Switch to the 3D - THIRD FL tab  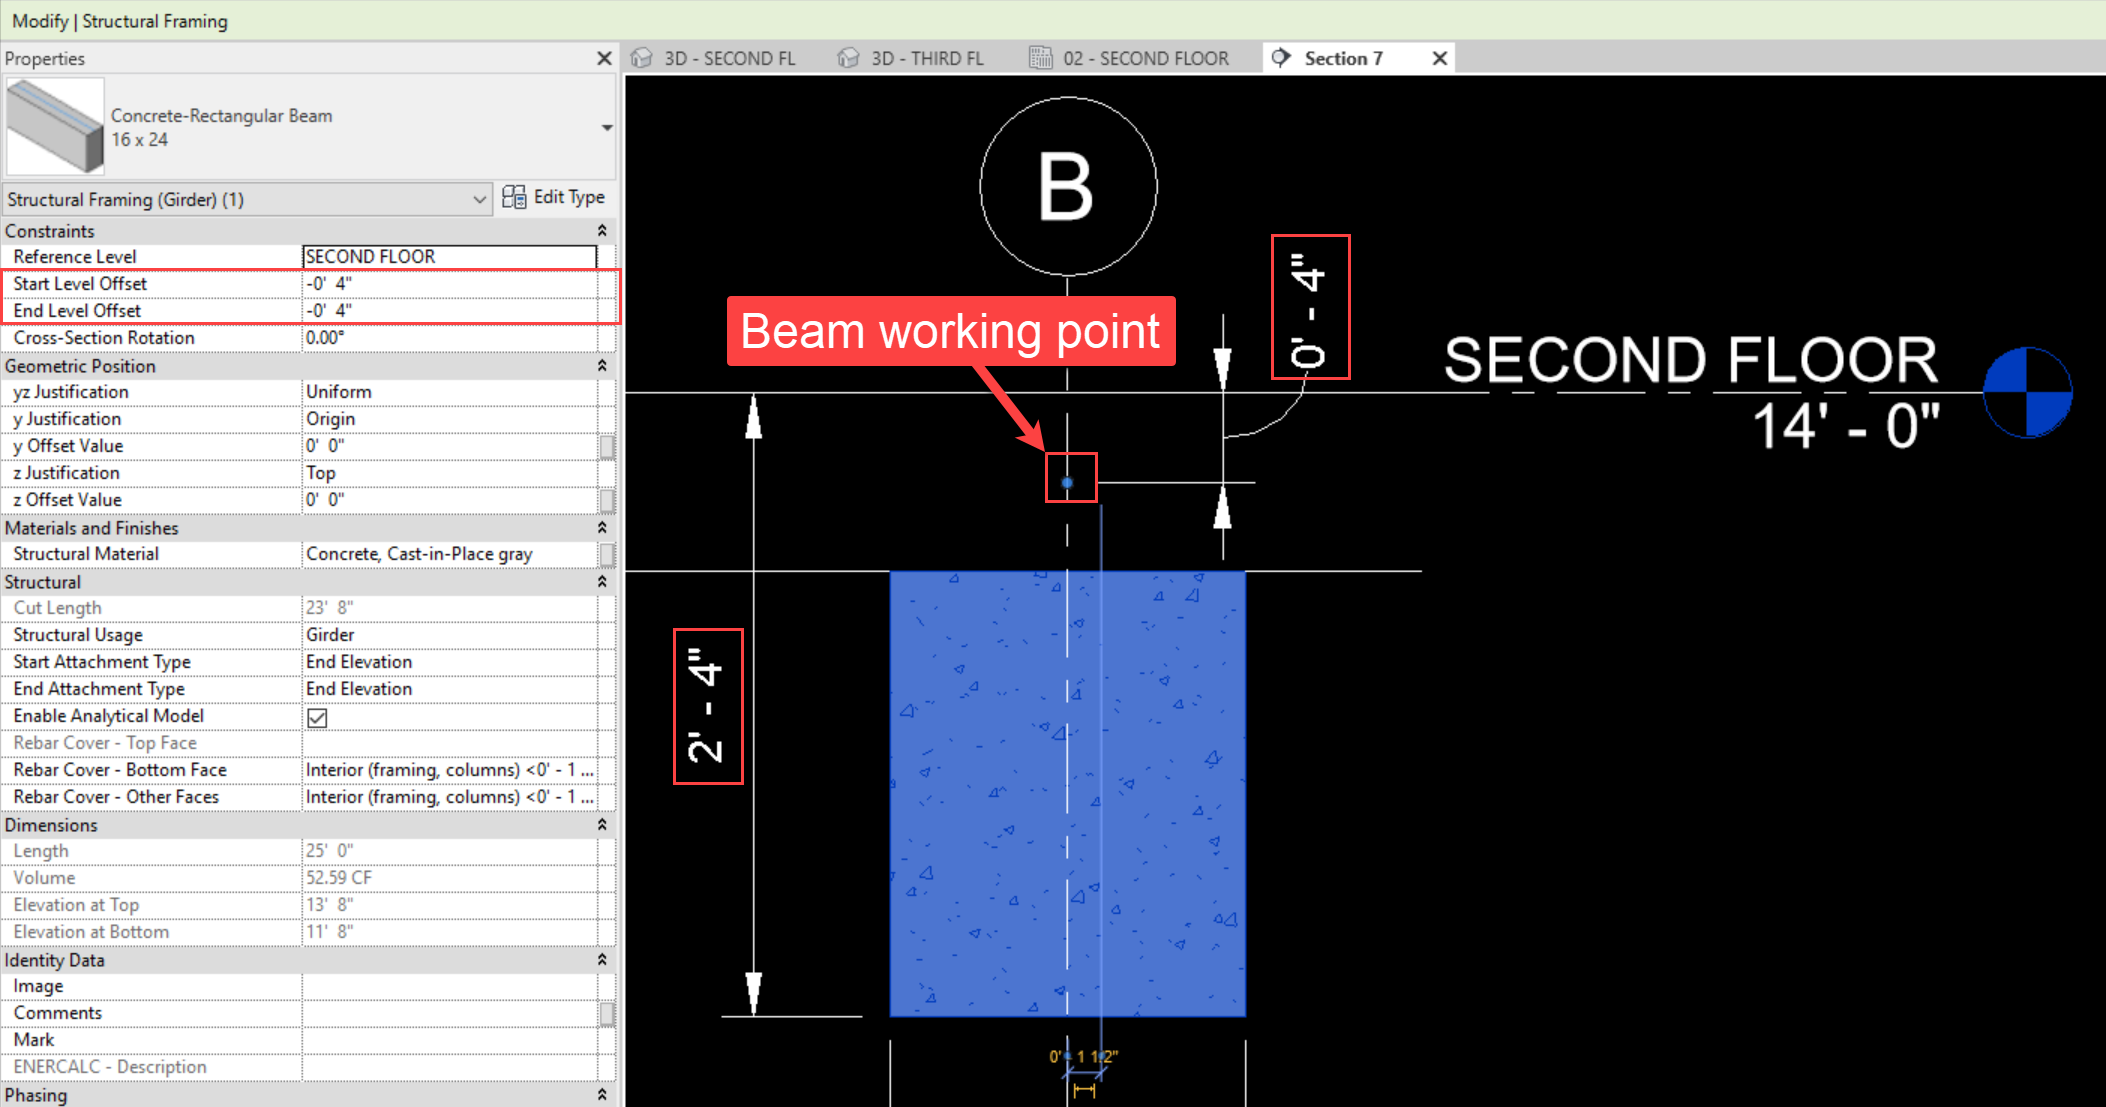coord(927,58)
